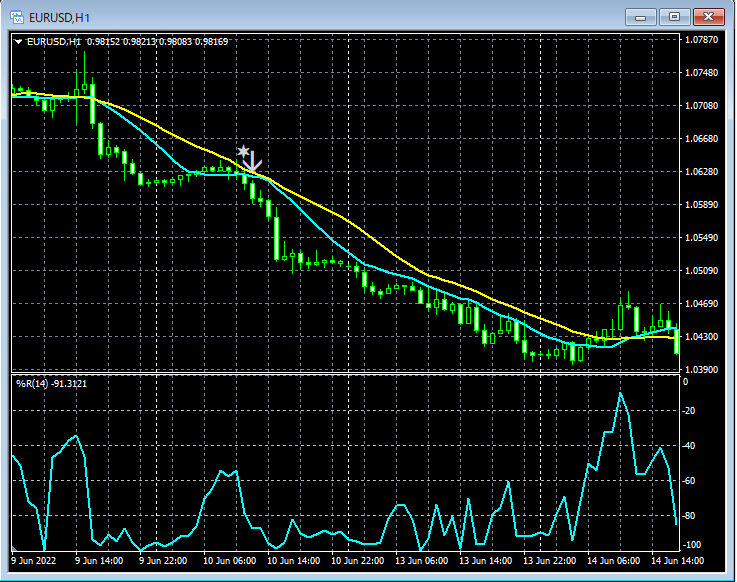
Task: Close the EURUSD,H1 chart window
Action: 709,17
